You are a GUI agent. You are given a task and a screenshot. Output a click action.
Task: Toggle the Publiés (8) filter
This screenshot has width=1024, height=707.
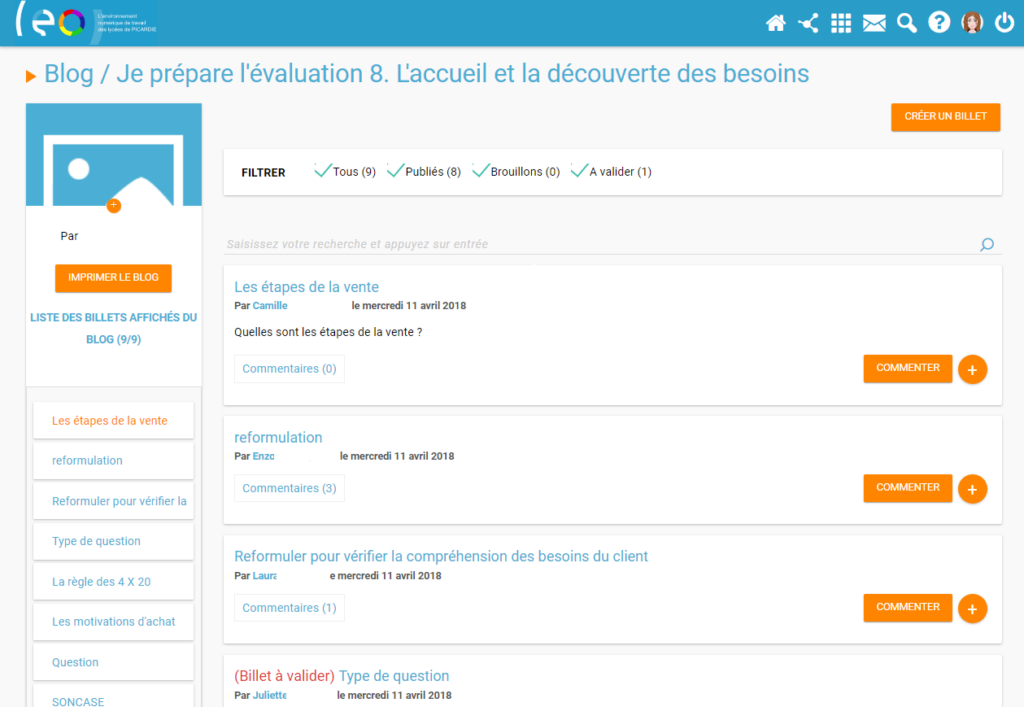424,172
